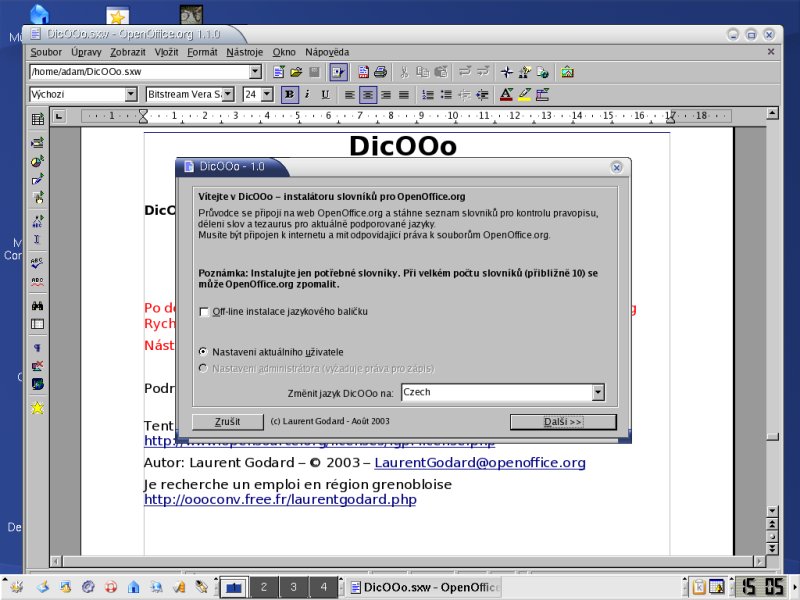The image size is (800, 600).
Task: Align text to the right
Action: (x=386, y=94)
